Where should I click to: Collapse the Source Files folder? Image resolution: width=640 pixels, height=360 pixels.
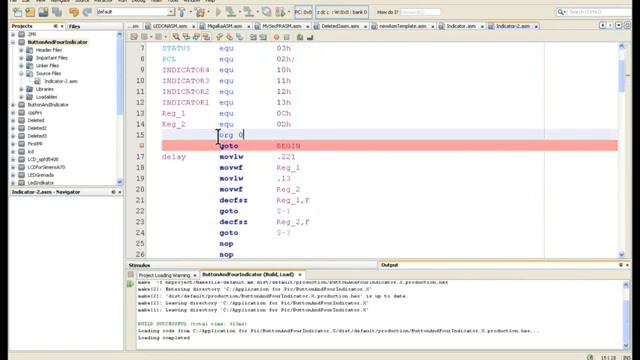(x=21, y=73)
